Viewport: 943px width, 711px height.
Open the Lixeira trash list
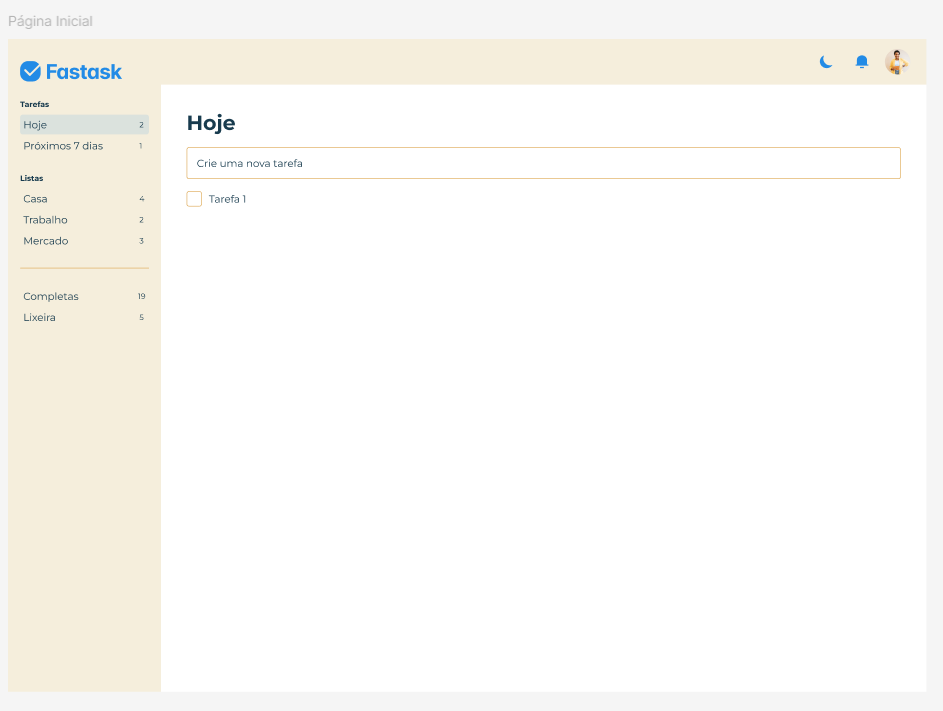pyautogui.click(x=84, y=317)
